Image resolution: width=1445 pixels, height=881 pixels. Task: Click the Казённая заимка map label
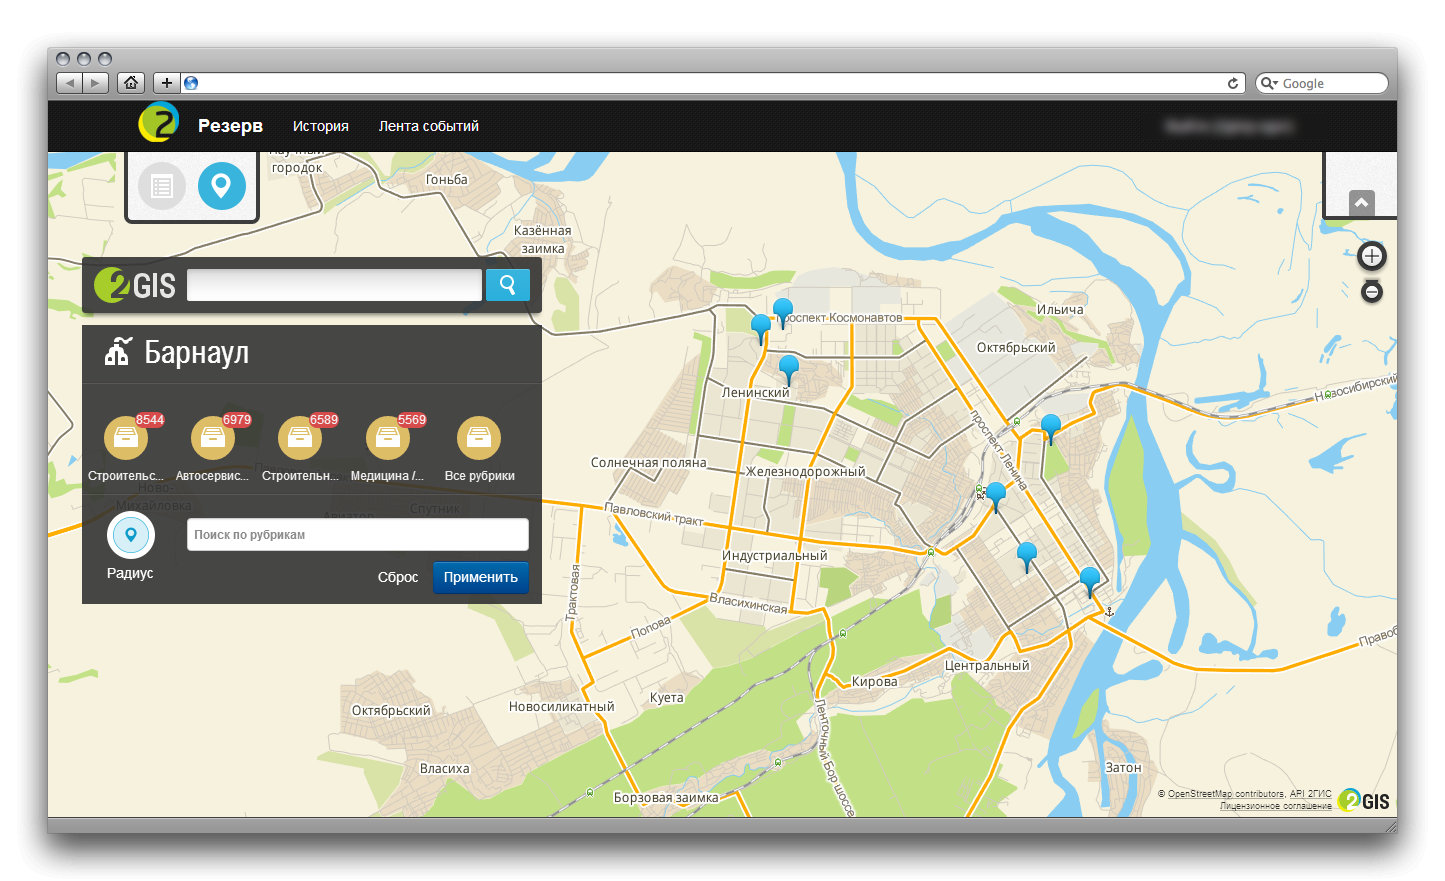pyautogui.click(x=543, y=240)
